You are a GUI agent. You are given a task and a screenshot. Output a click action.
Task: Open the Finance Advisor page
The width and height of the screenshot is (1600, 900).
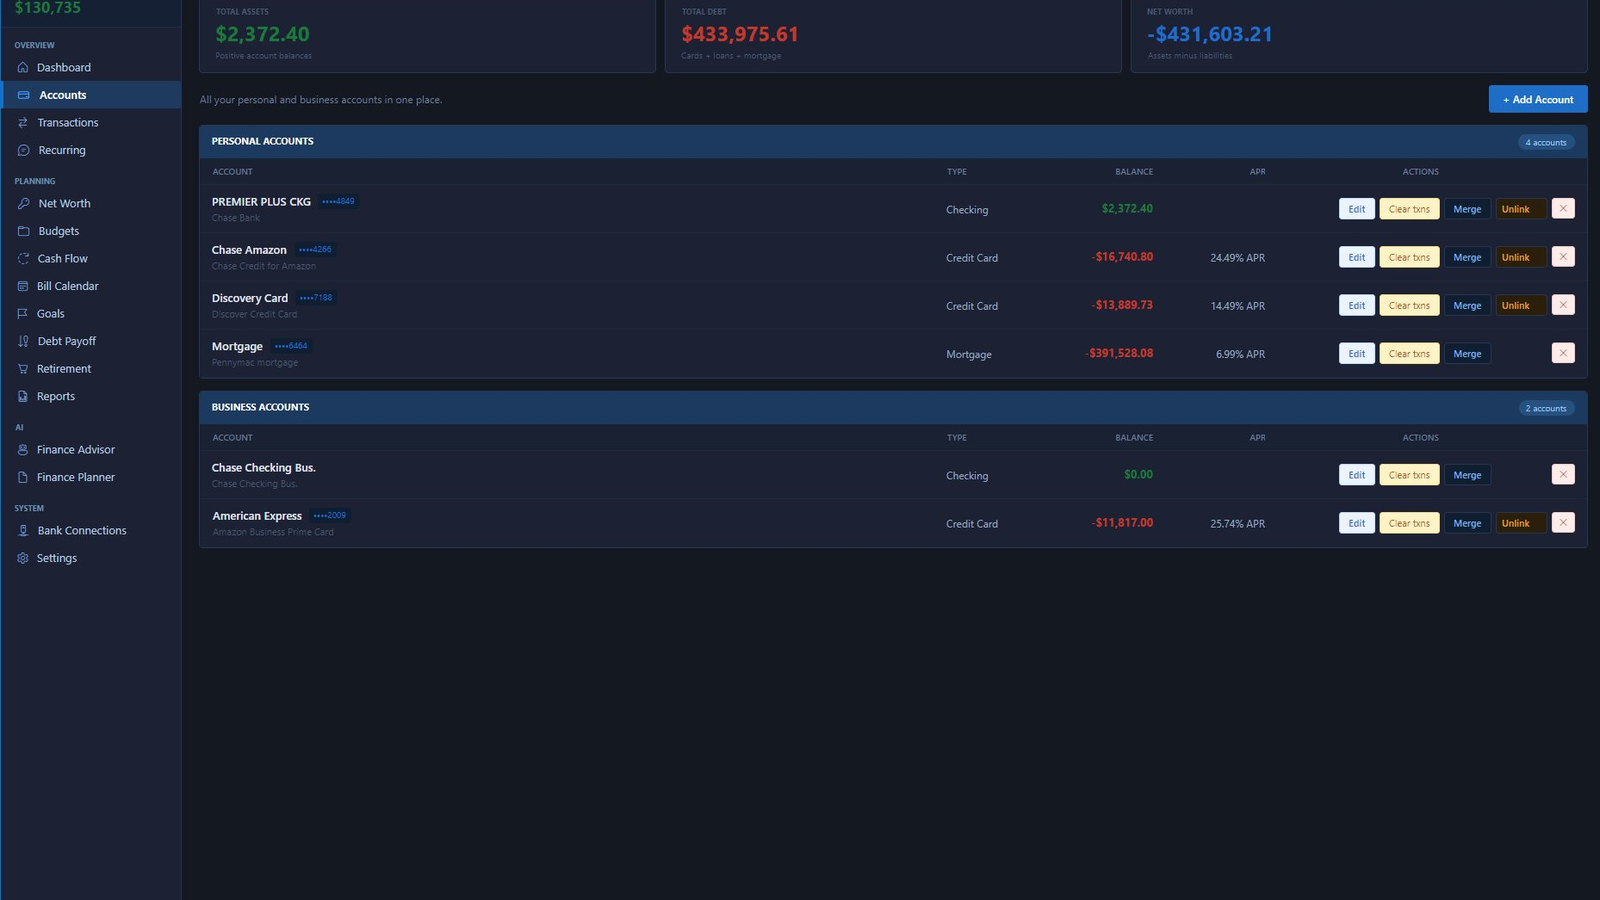click(x=90, y=450)
